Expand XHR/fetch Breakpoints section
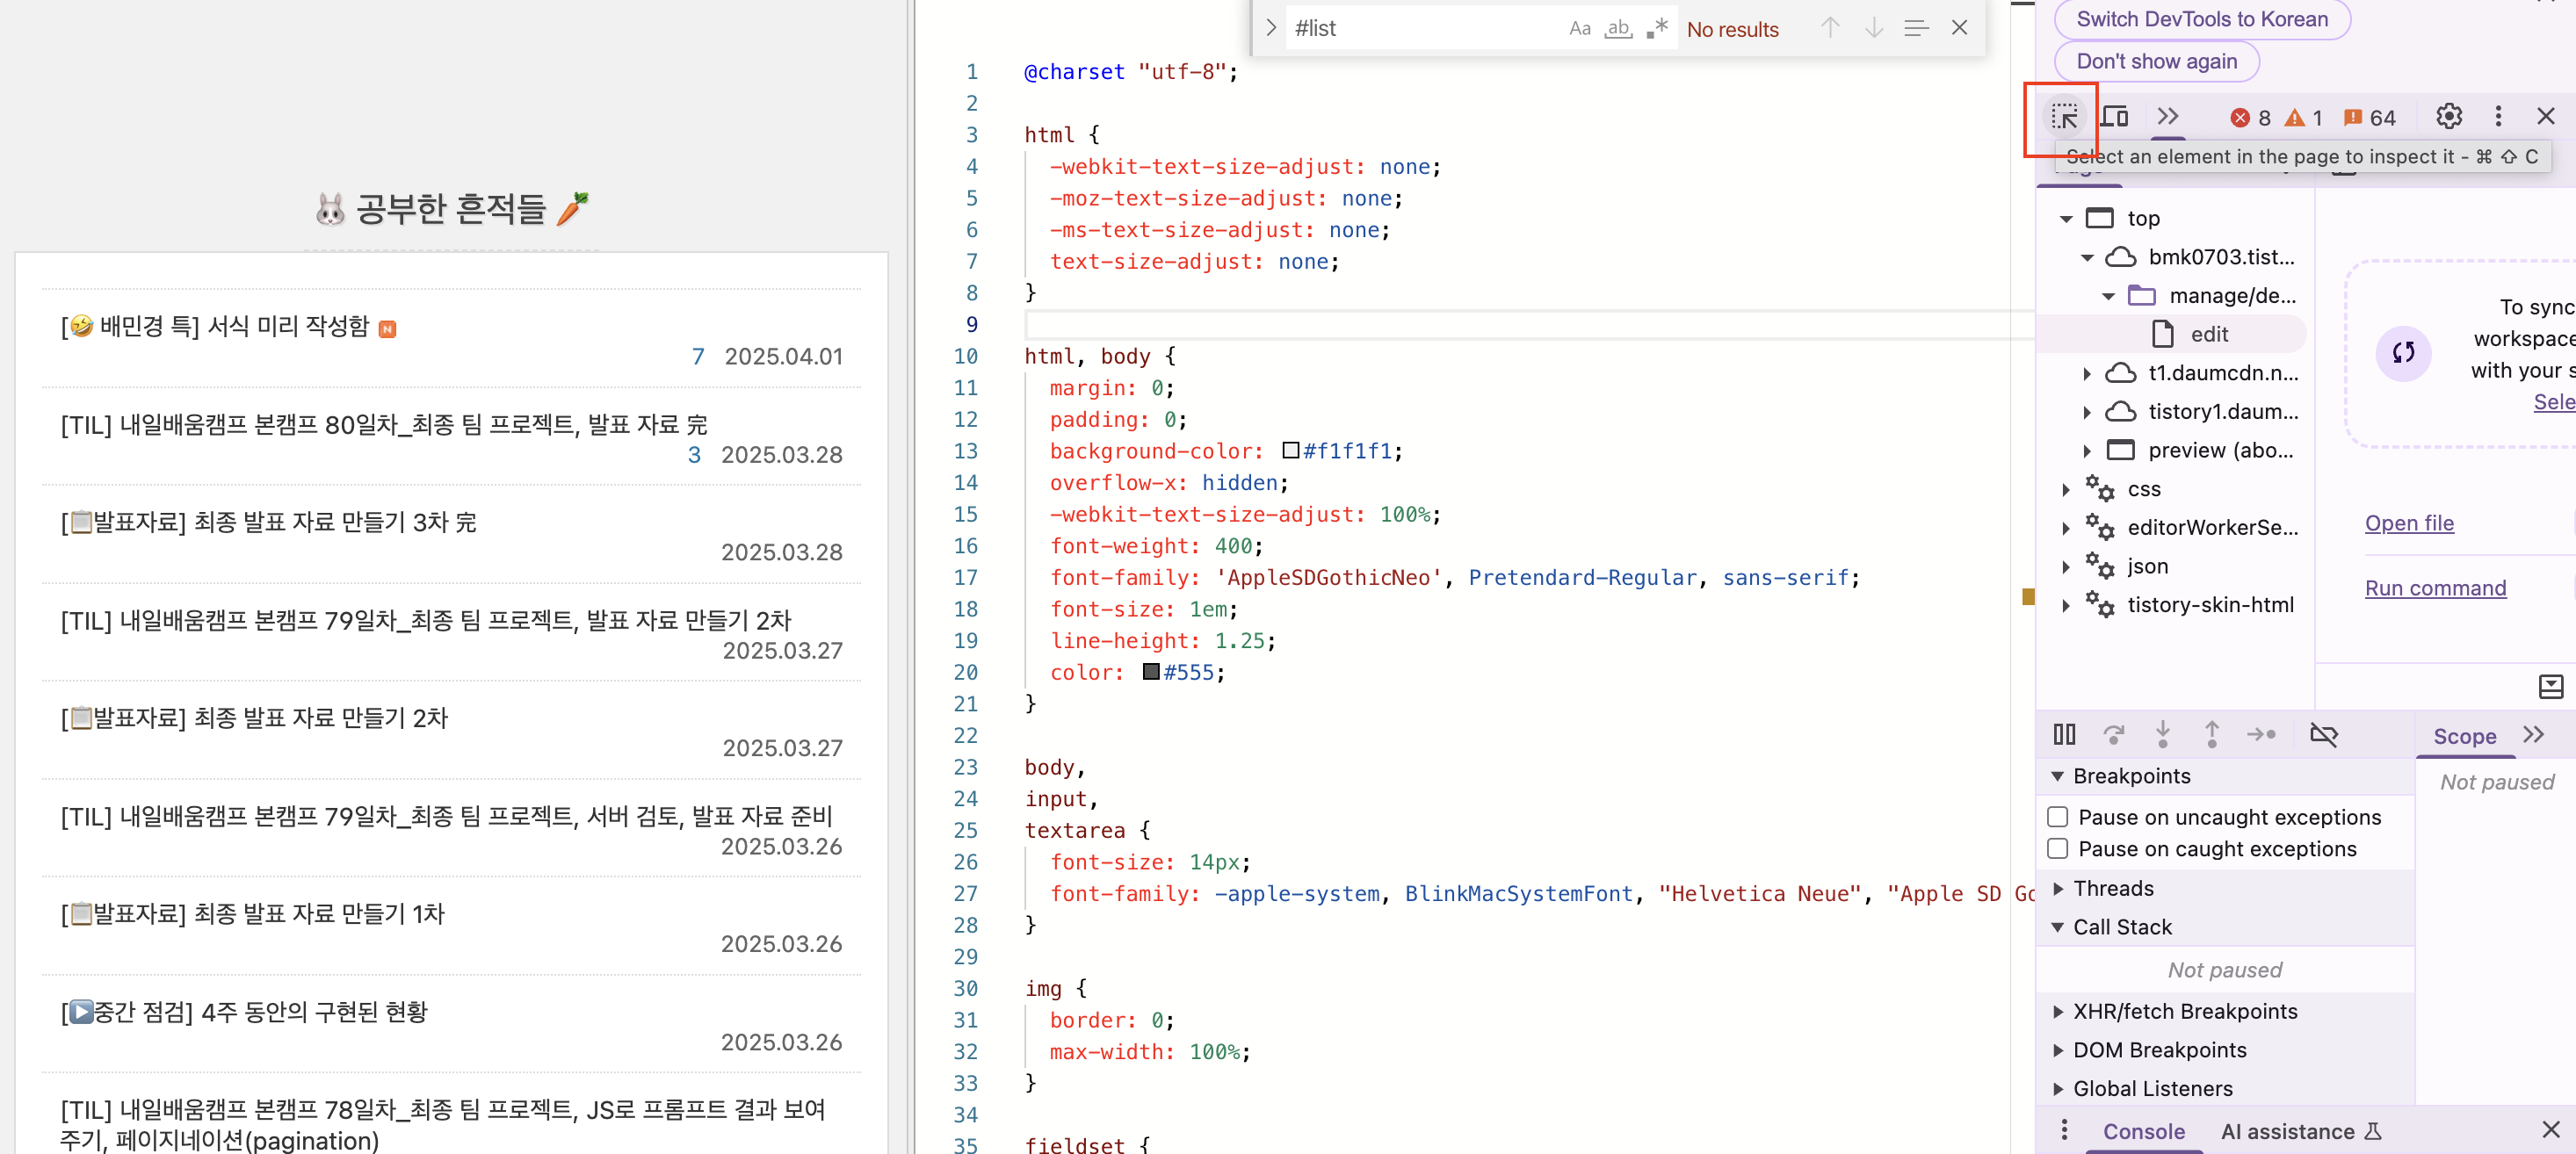2576x1154 pixels. point(2057,1012)
